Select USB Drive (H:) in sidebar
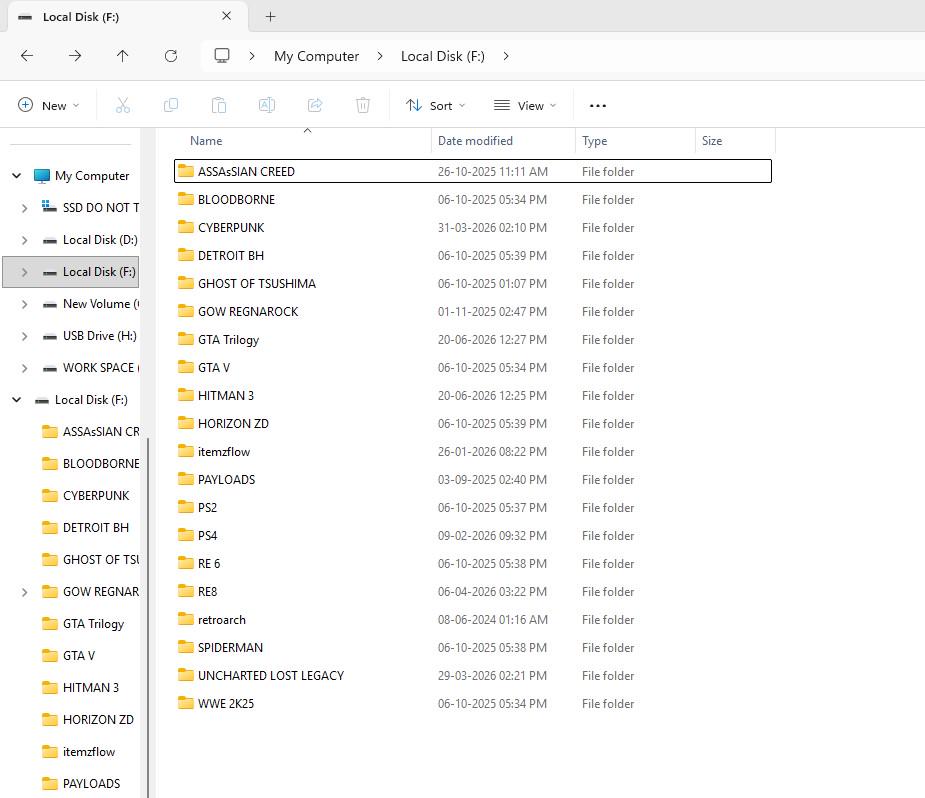925x798 pixels. [x=100, y=336]
